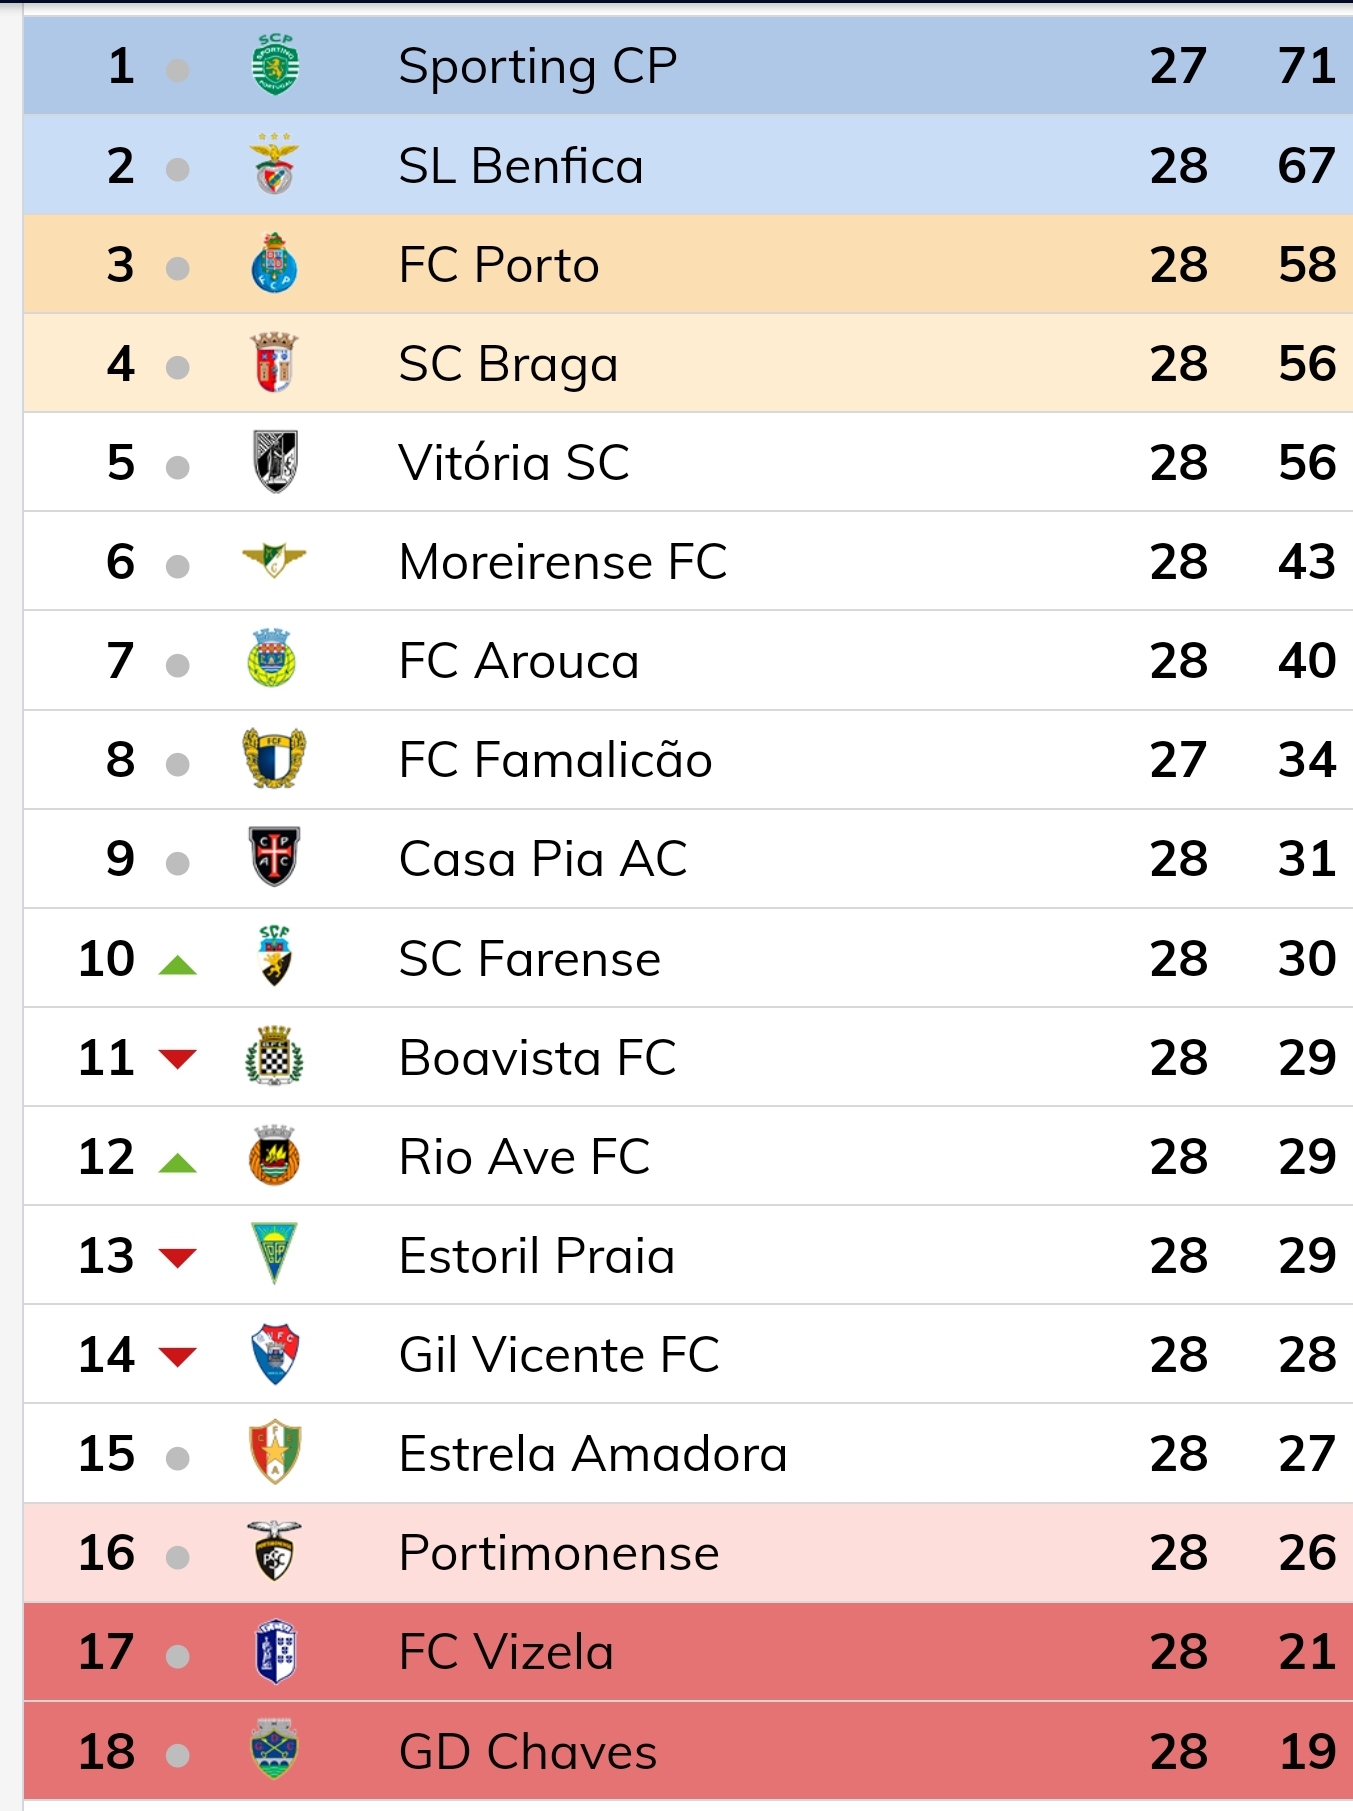
Task: Click the SC Braga club crest
Action: [274, 362]
